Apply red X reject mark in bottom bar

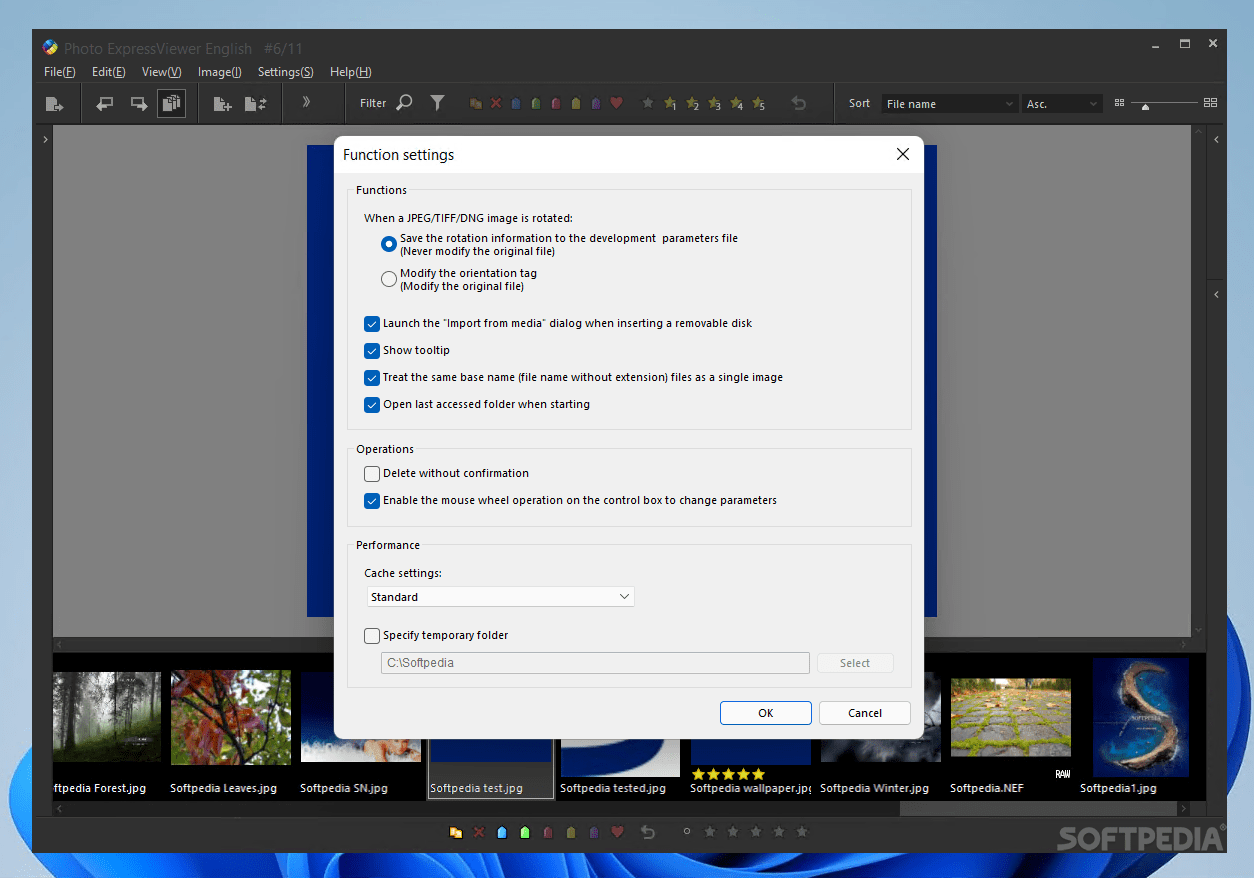coord(479,832)
